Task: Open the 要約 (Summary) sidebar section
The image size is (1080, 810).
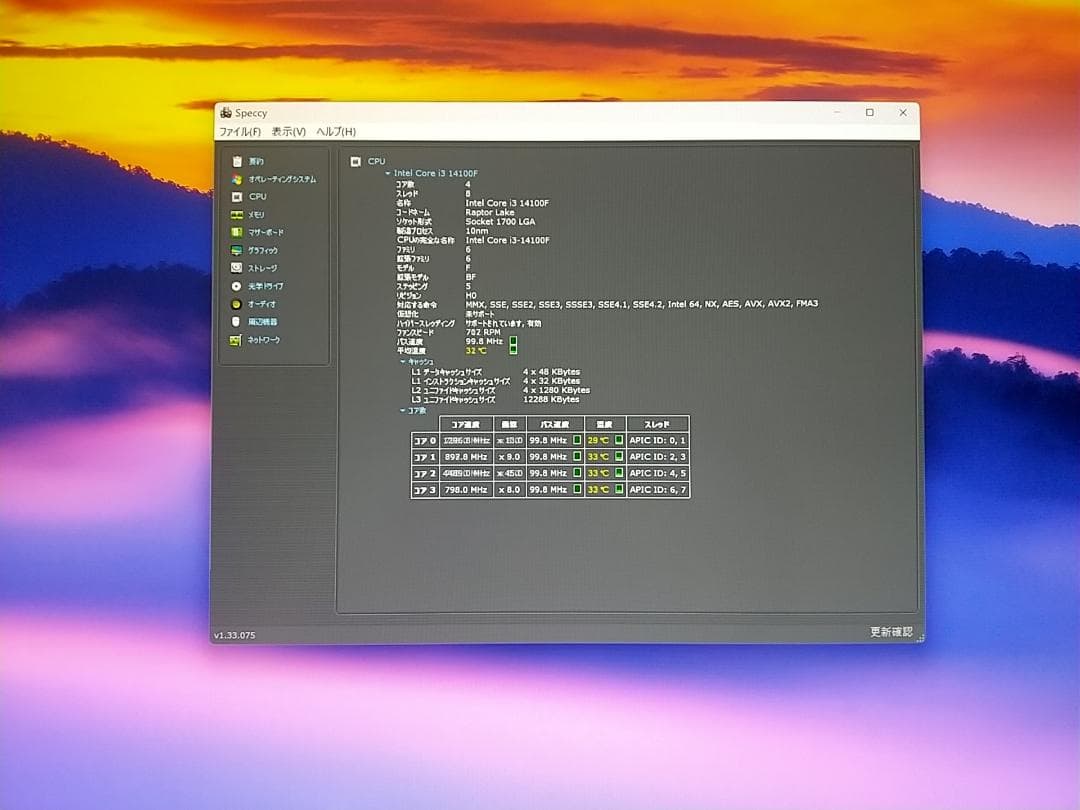Action: (x=256, y=161)
